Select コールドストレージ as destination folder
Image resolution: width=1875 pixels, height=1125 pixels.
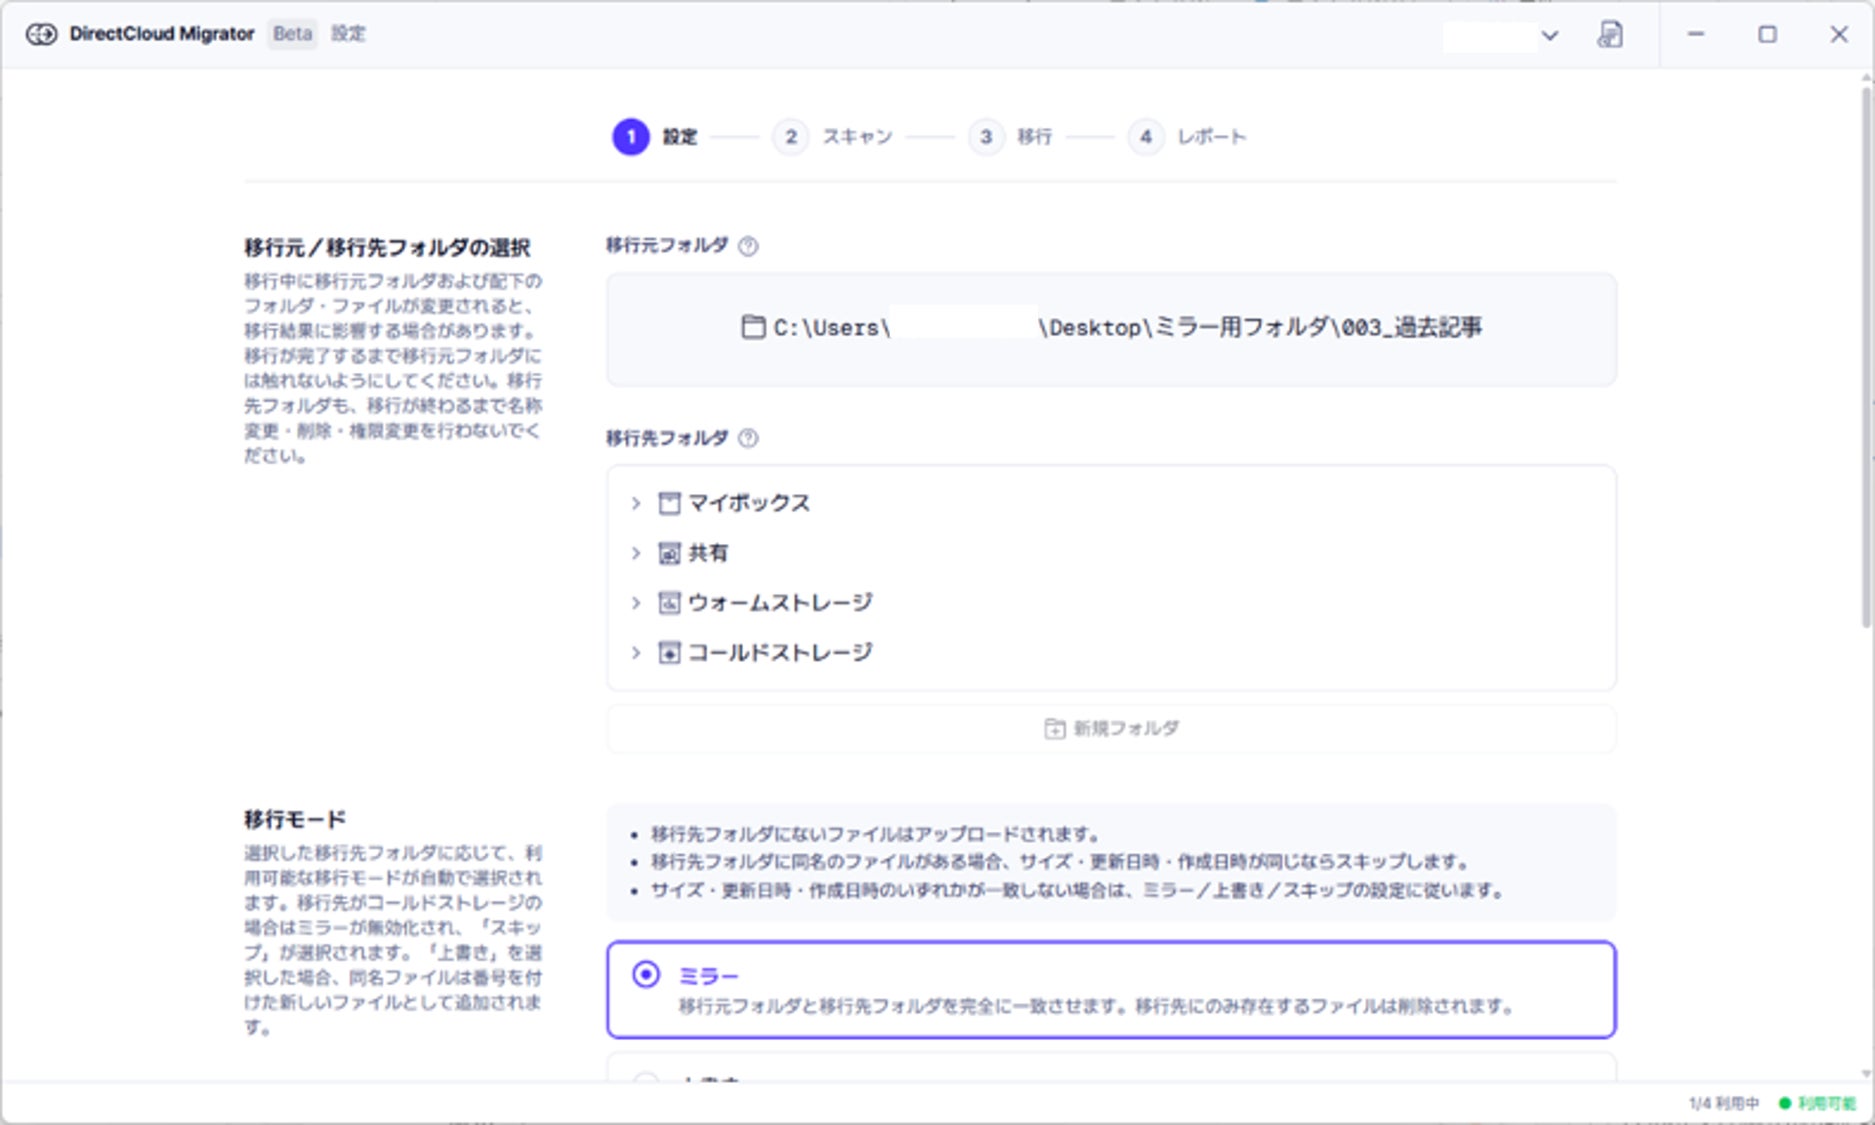tap(780, 653)
